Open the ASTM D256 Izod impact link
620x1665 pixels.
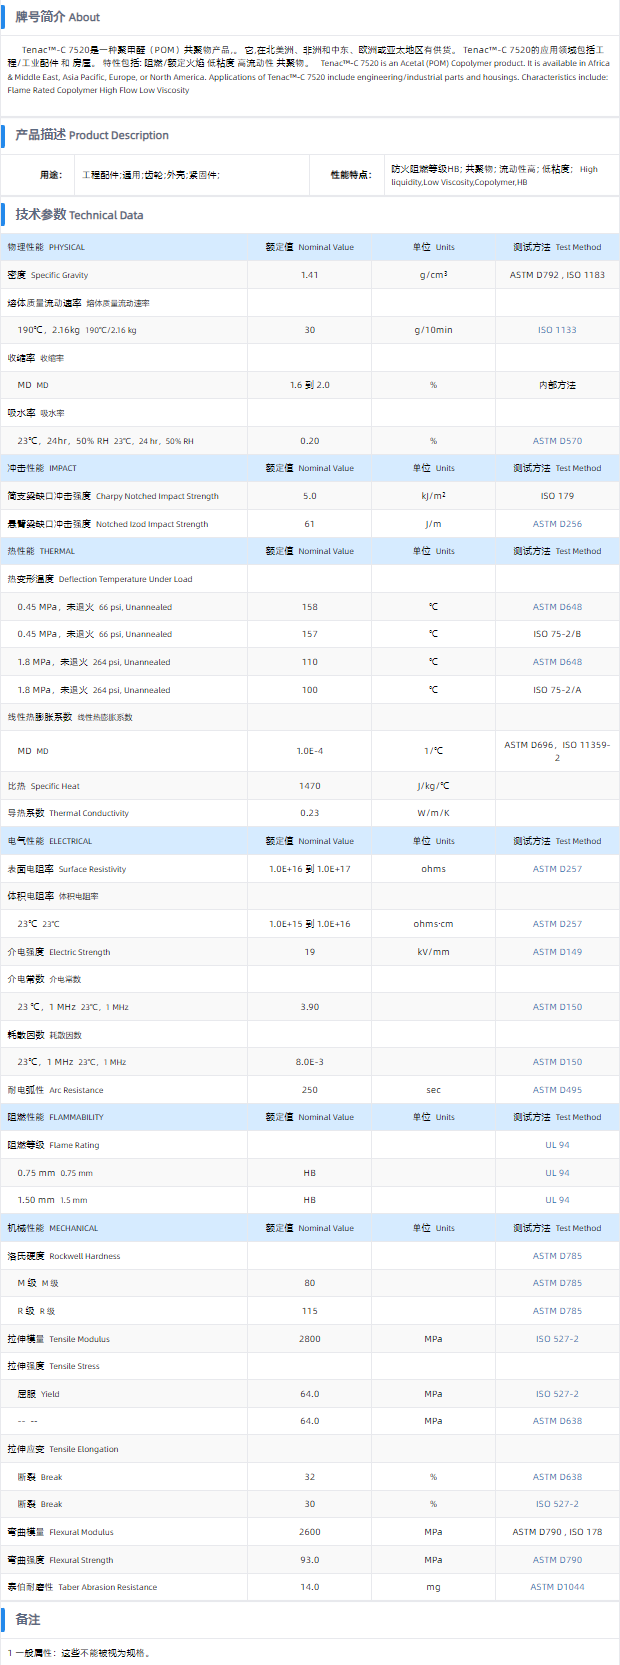pyautogui.click(x=557, y=524)
